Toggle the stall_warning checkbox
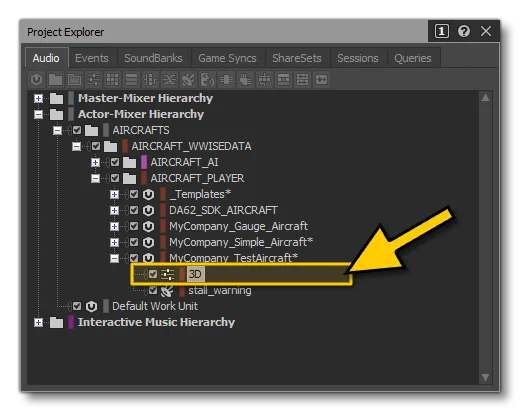This screenshot has height=412, width=520. tap(153, 290)
